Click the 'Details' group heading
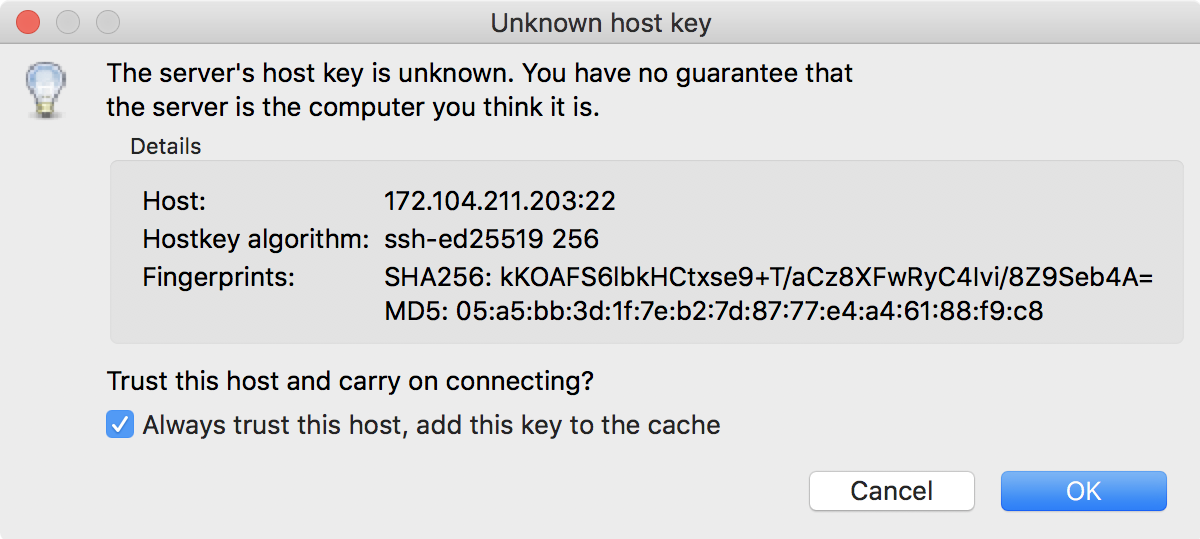1200x539 pixels. pyautogui.click(x=165, y=147)
